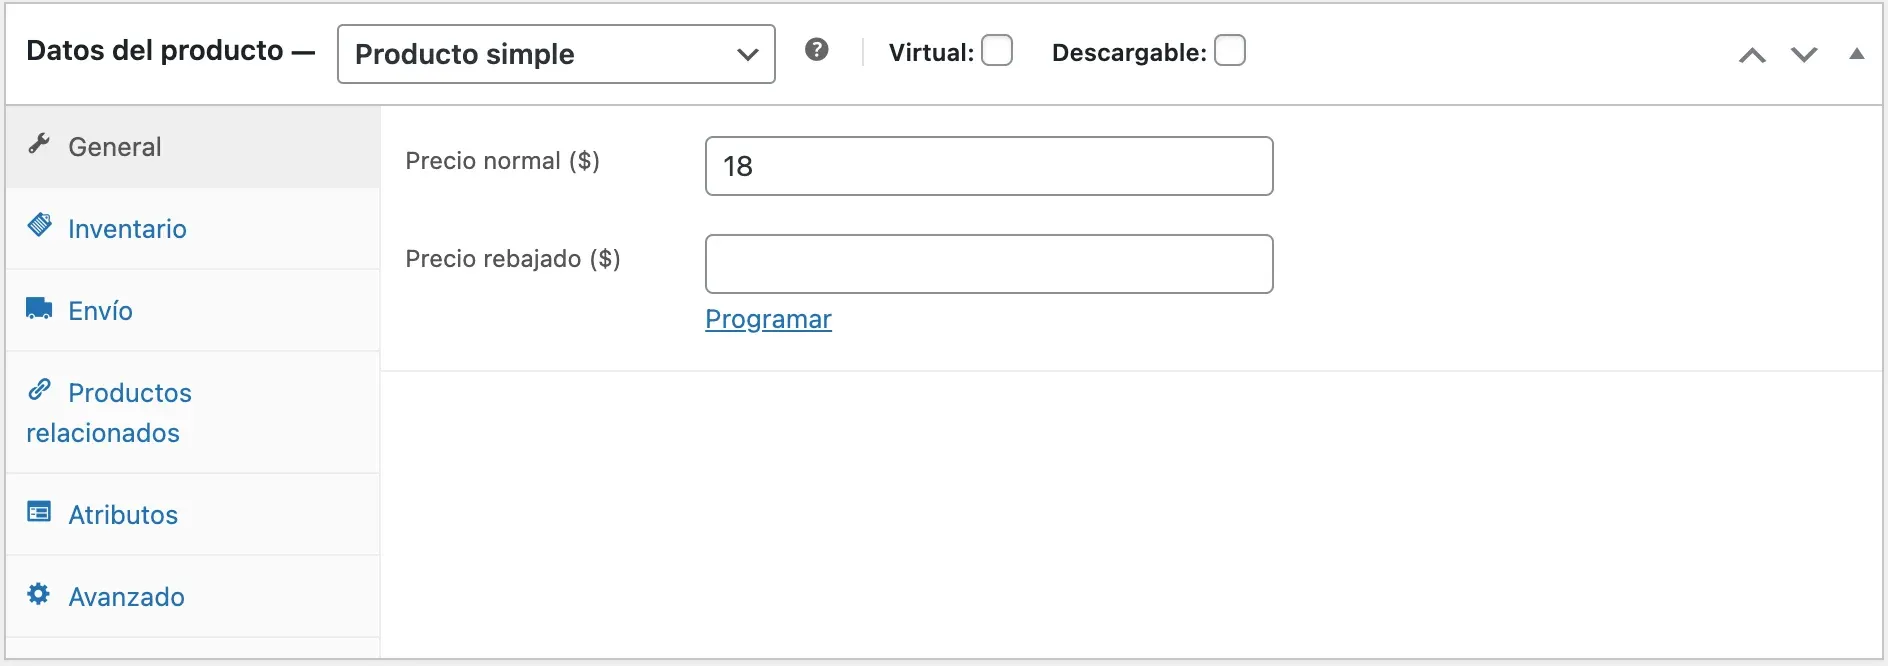Check the Descargable option

pos(1231,48)
